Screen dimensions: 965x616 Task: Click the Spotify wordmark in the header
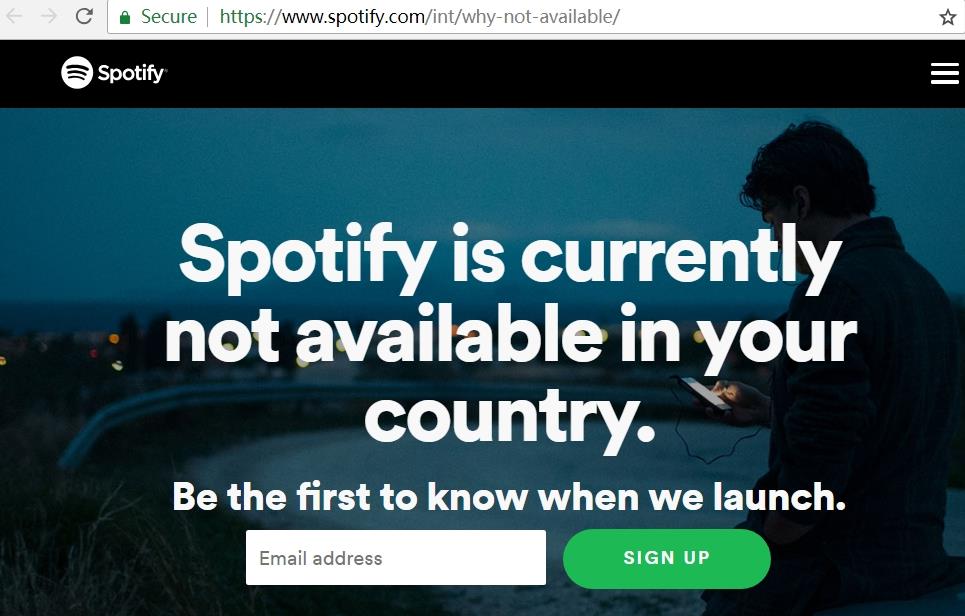click(132, 73)
